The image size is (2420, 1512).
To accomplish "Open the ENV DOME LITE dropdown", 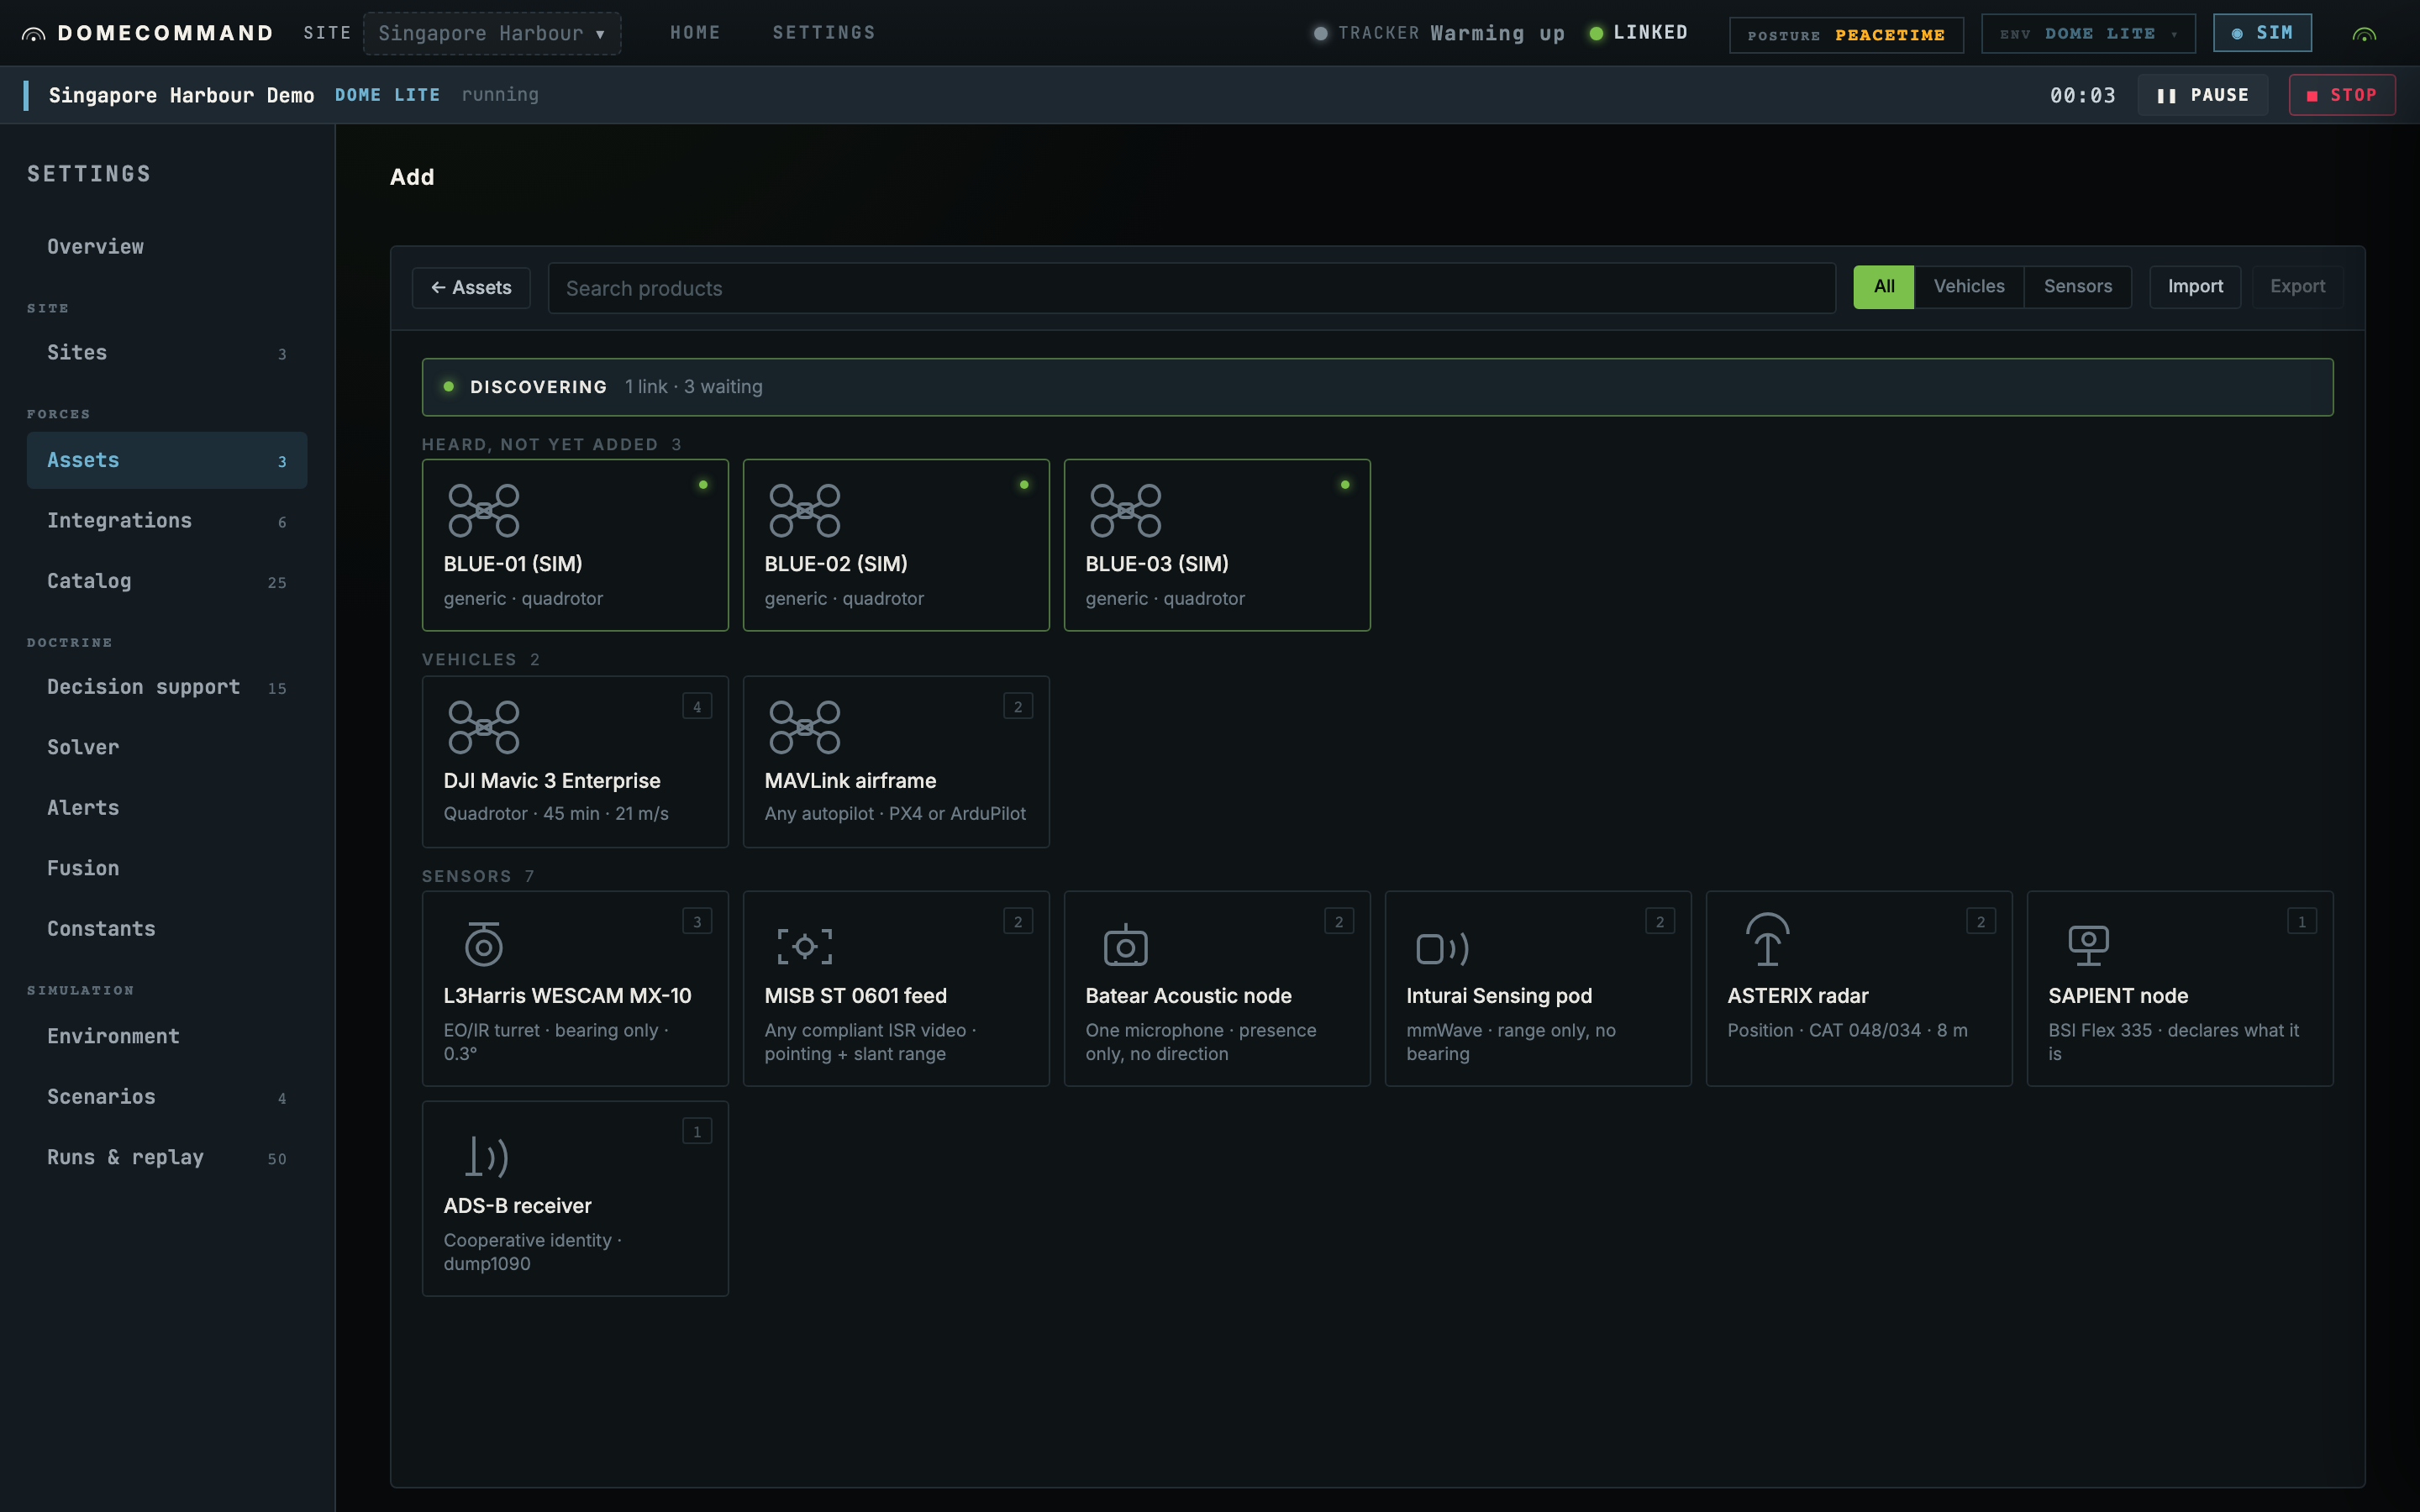I will pyautogui.click(x=2088, y=34).
